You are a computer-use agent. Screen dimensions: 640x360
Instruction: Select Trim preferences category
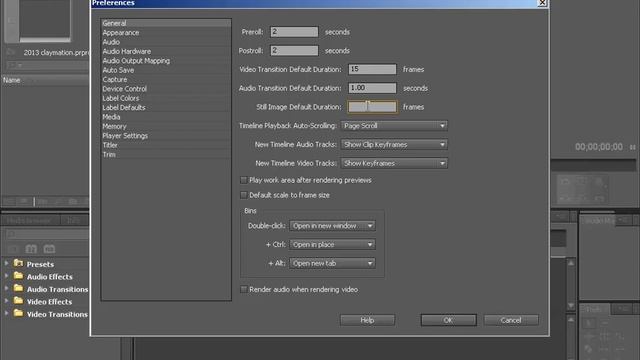166,155
